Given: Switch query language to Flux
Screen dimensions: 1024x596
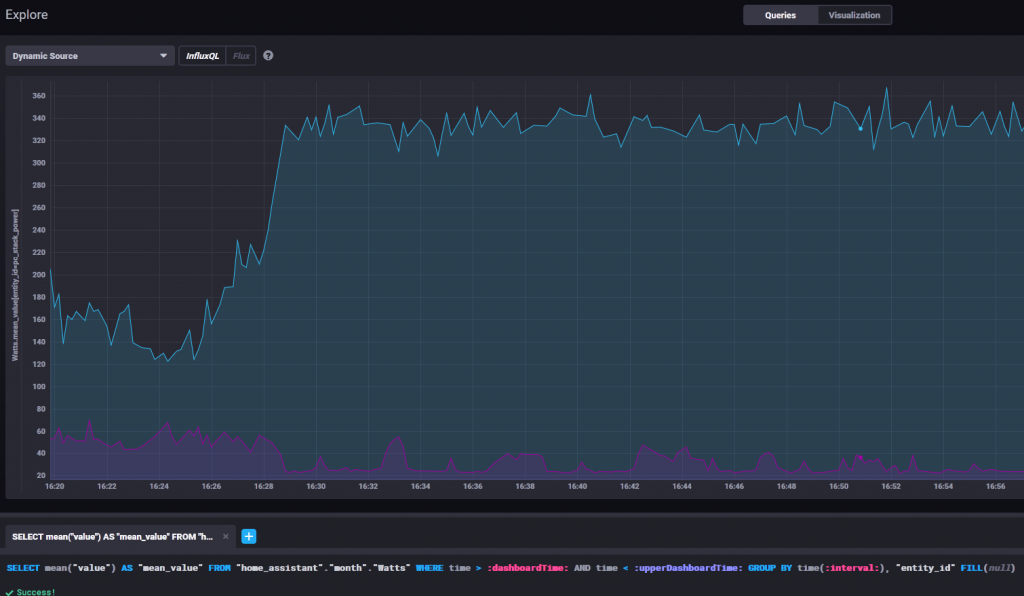Looking at the screenshot, I should 241,56.
